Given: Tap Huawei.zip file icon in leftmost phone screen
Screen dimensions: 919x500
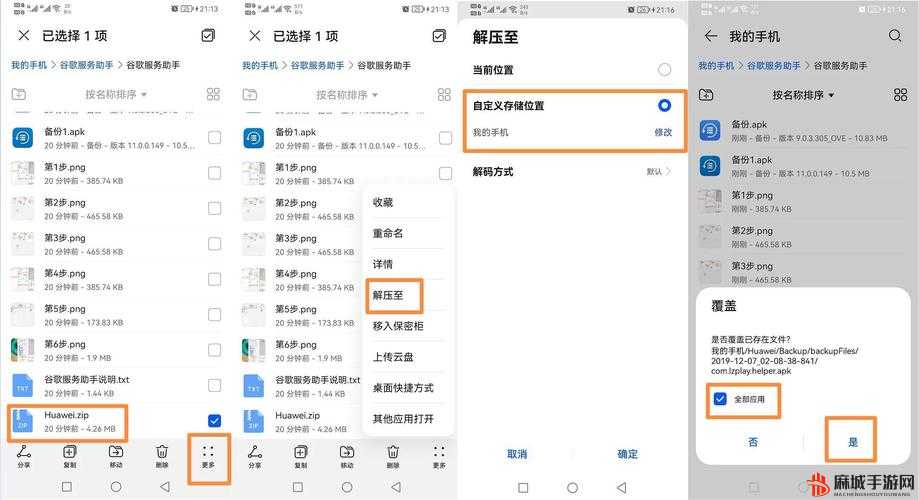Looking at the screenshot, I should [22, 420].
